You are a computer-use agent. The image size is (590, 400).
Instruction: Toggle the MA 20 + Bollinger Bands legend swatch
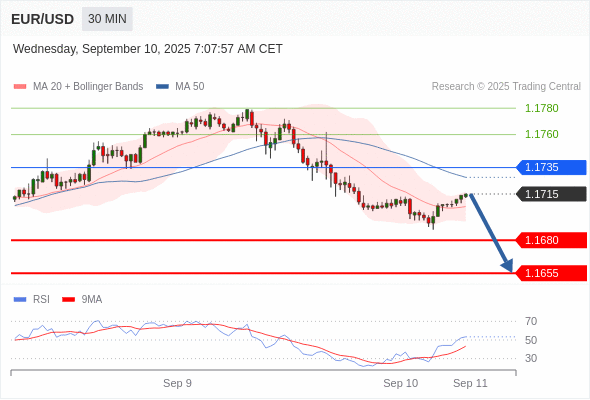(x=20, y=87)
